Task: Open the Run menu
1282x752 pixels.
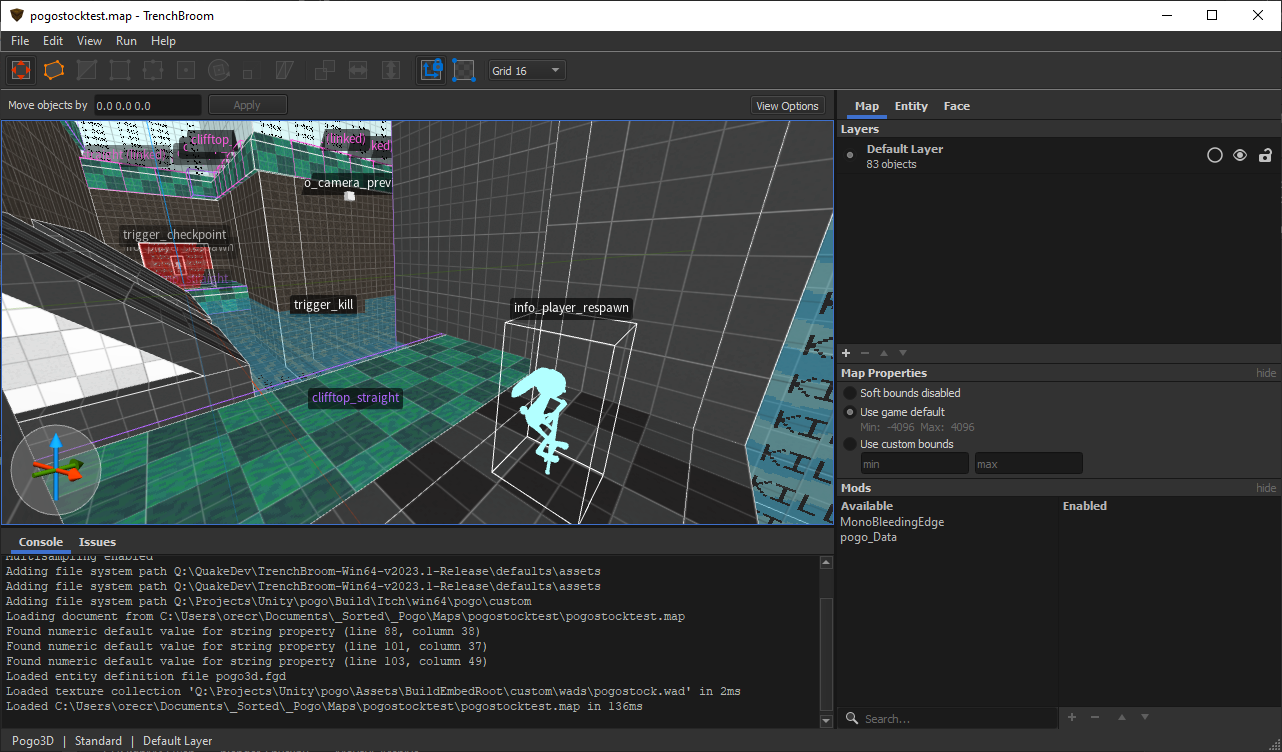Action: (126, 41)
